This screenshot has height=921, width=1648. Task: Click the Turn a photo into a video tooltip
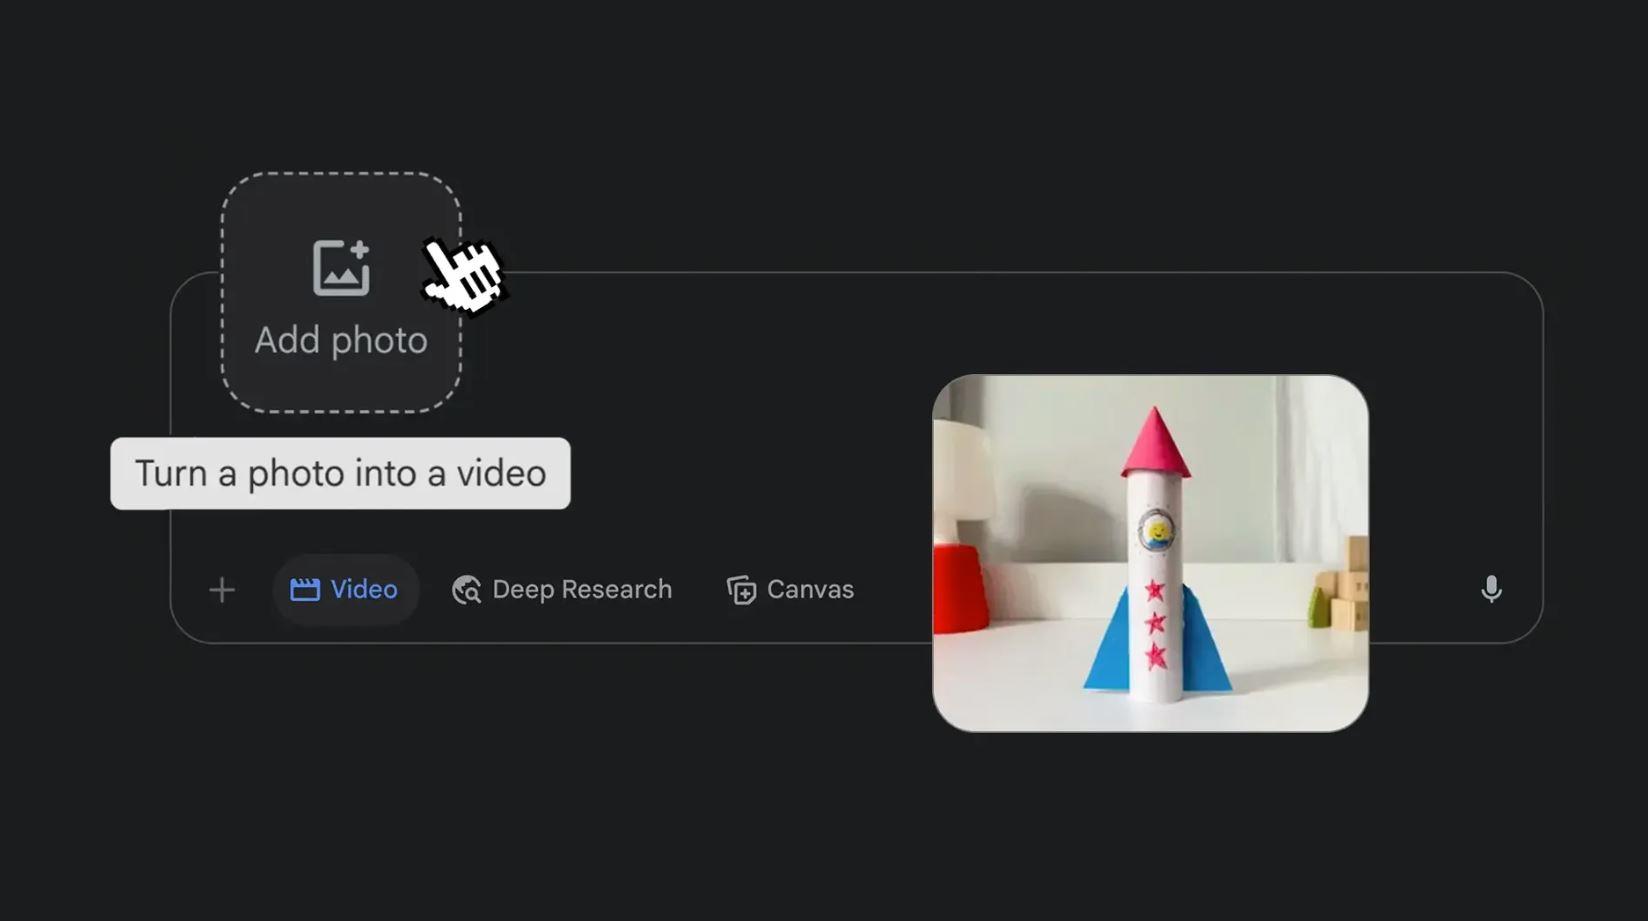click(340, 474)
